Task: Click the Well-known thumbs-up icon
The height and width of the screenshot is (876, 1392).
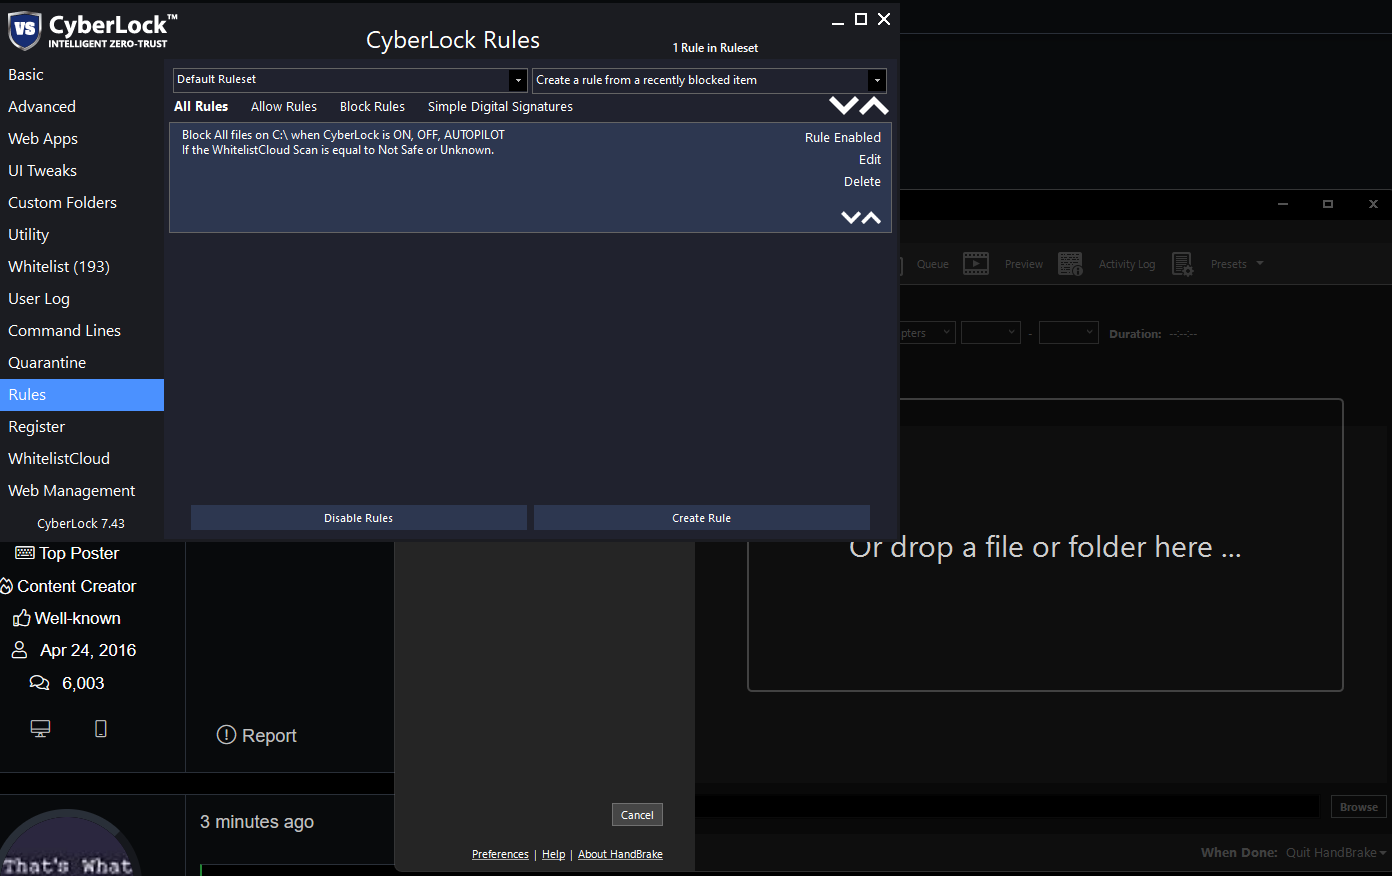Action: 21,618
